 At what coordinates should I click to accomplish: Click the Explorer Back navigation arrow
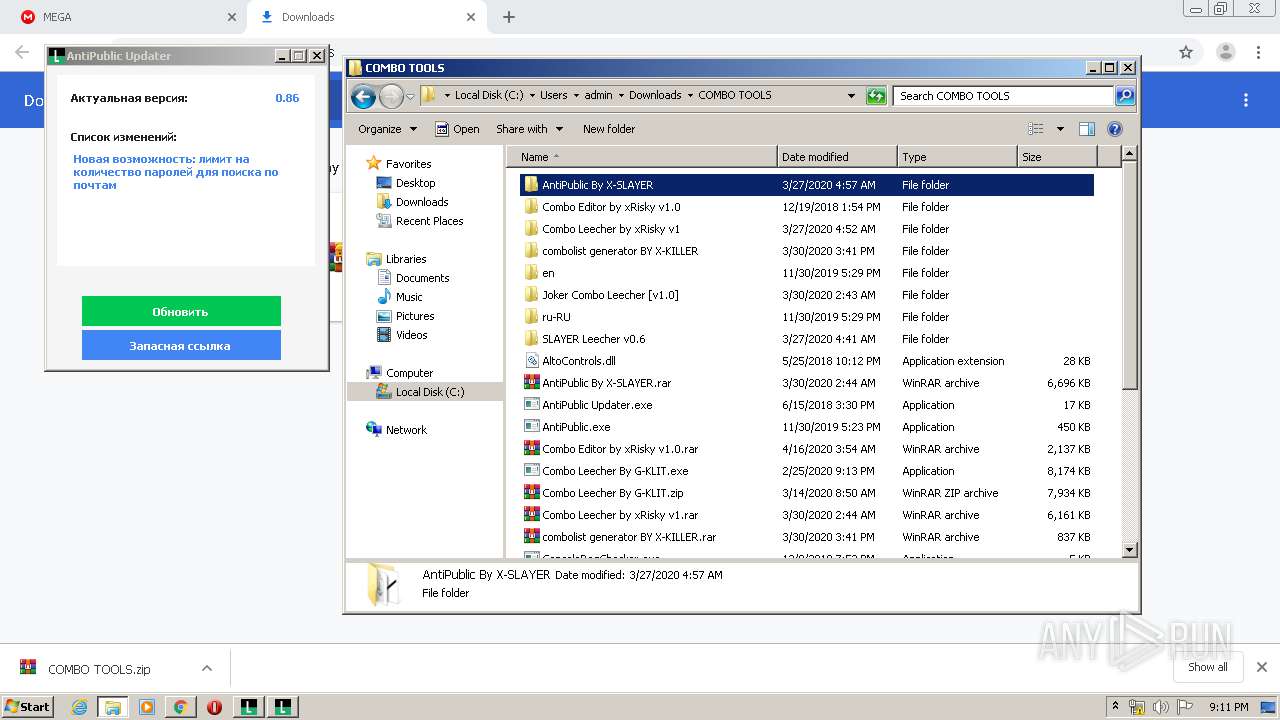point(363,96)
